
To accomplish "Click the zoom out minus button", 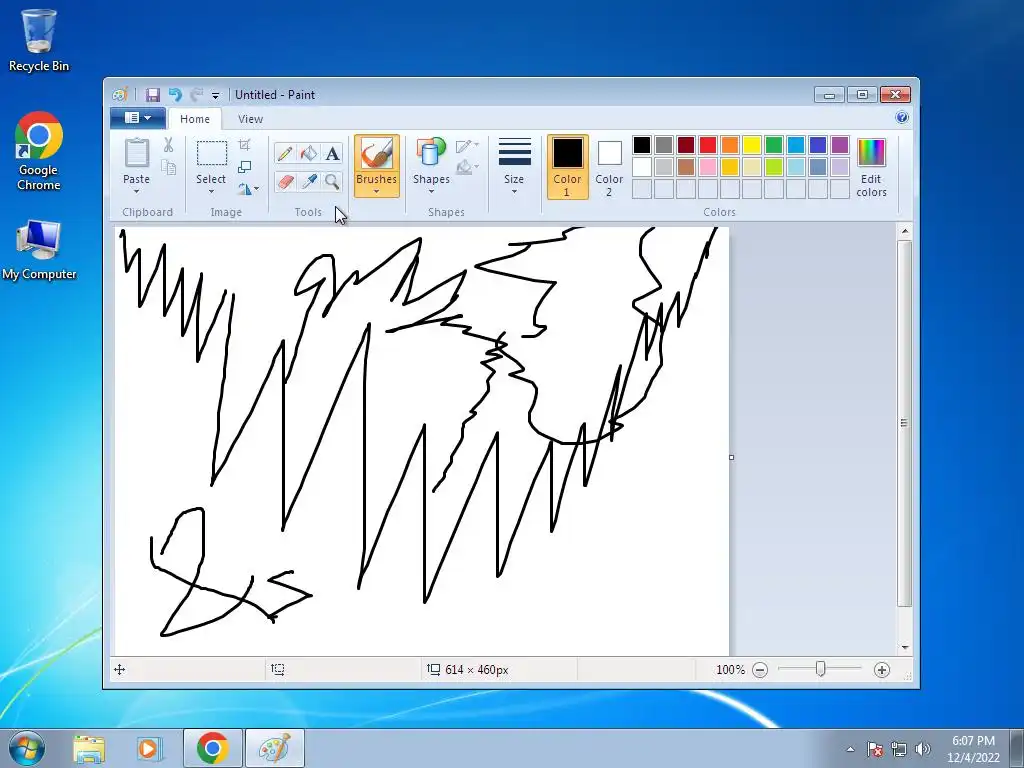I will (x=760, y=670).
